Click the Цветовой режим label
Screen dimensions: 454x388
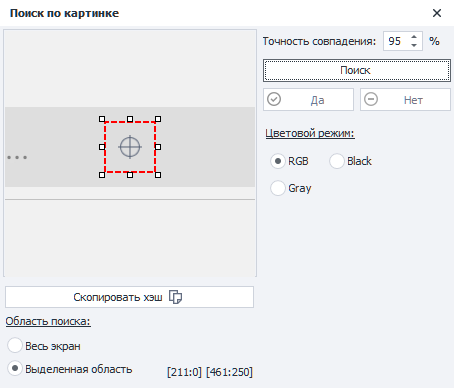(310, 133)
